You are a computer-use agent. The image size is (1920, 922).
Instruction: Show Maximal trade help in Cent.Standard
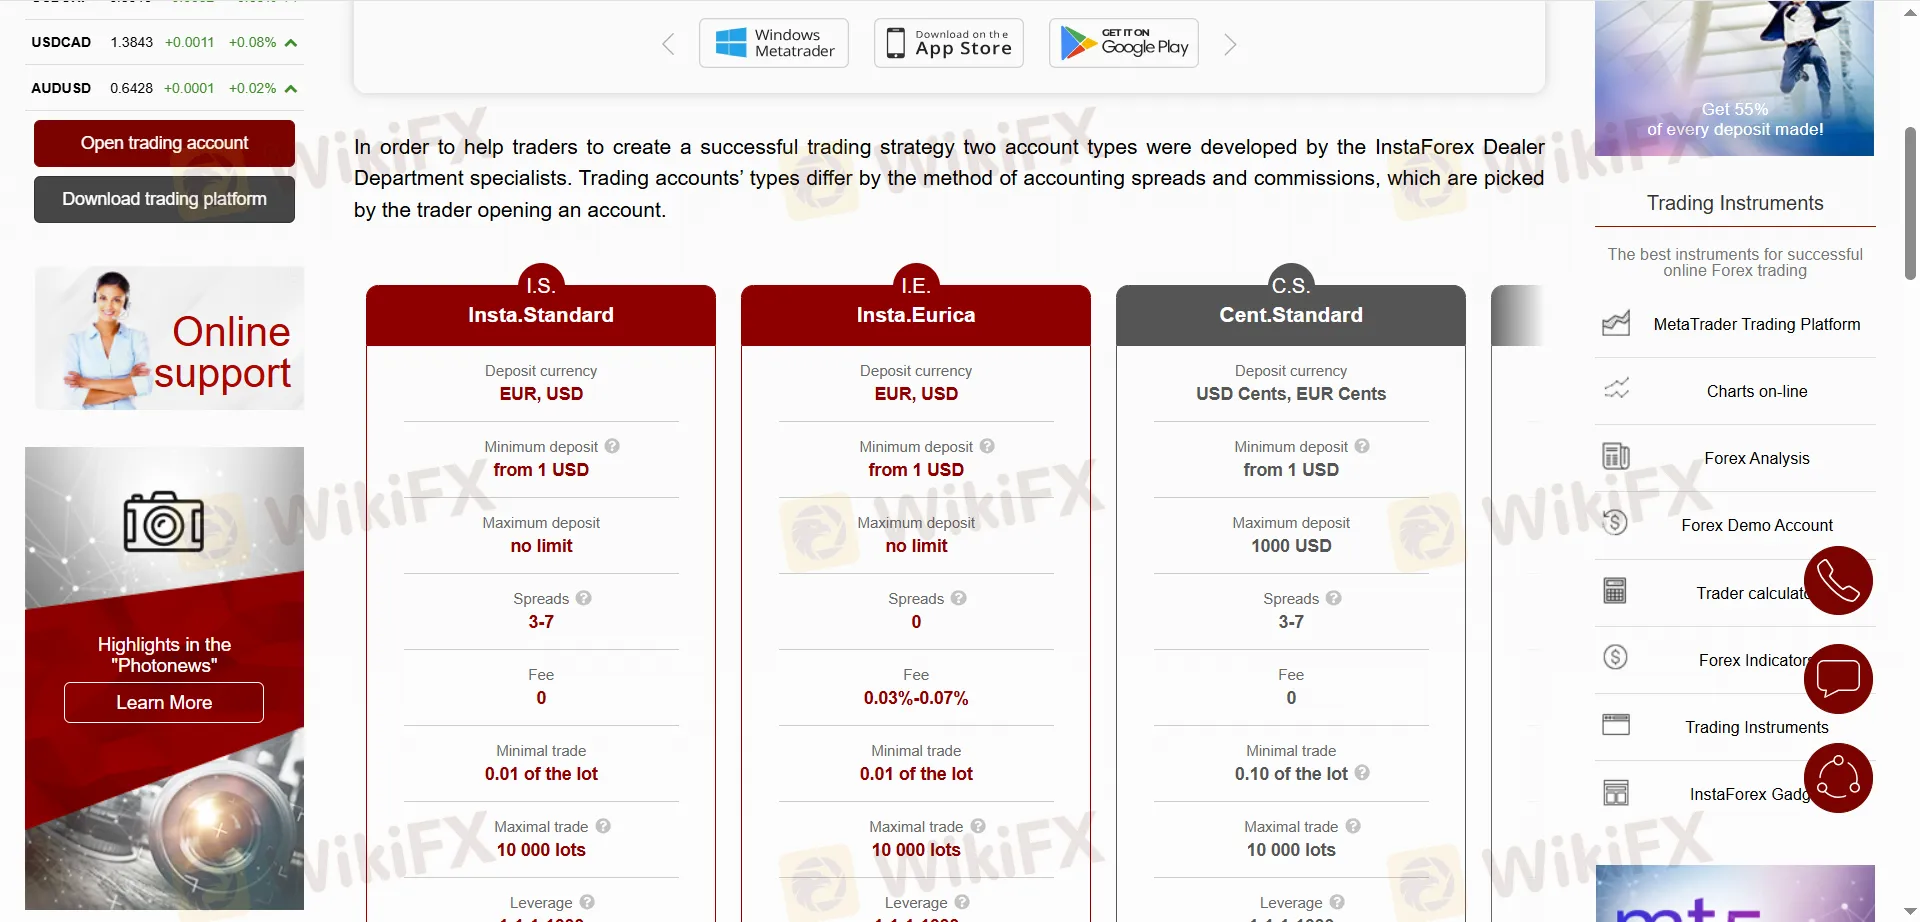(x=1353, y=826)
